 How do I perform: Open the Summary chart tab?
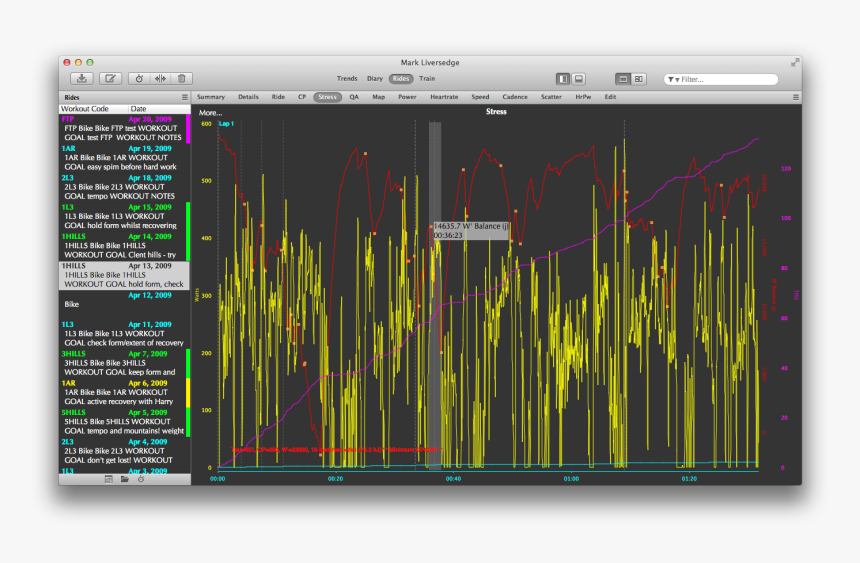tap(211, 97)
